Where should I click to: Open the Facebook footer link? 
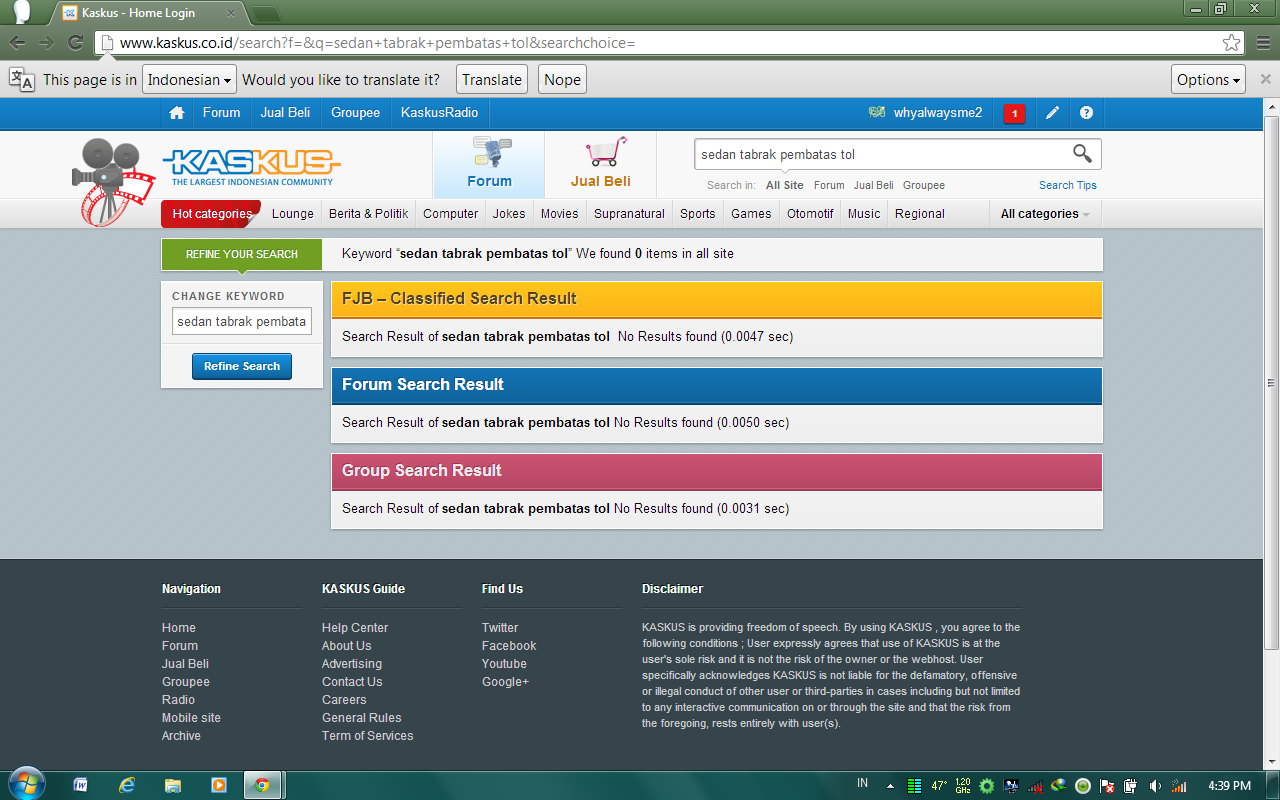tap(509, 646)
